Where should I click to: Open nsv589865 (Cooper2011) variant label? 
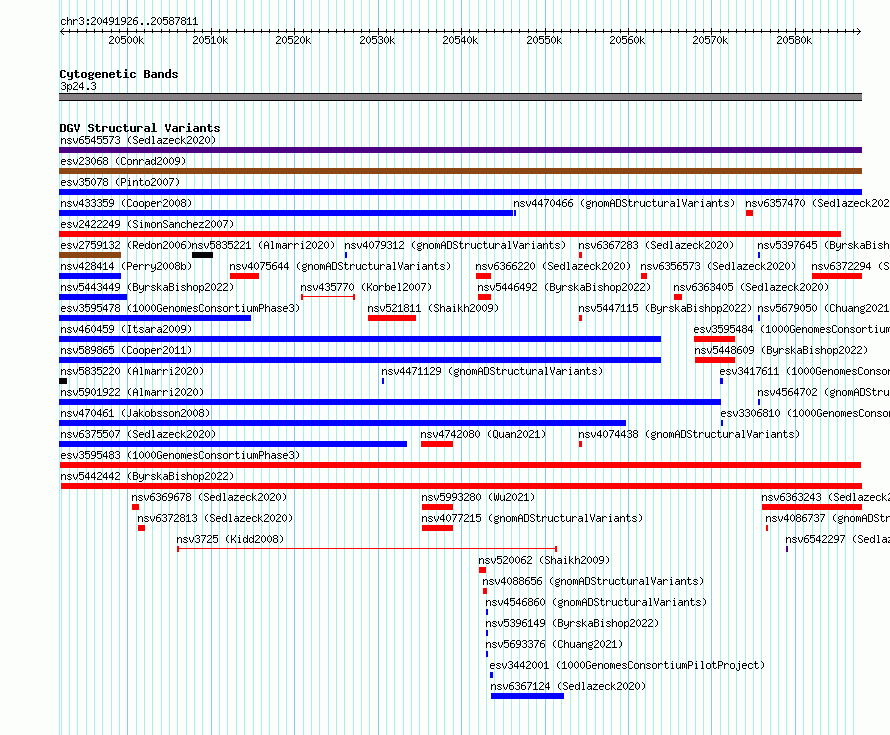126,350
